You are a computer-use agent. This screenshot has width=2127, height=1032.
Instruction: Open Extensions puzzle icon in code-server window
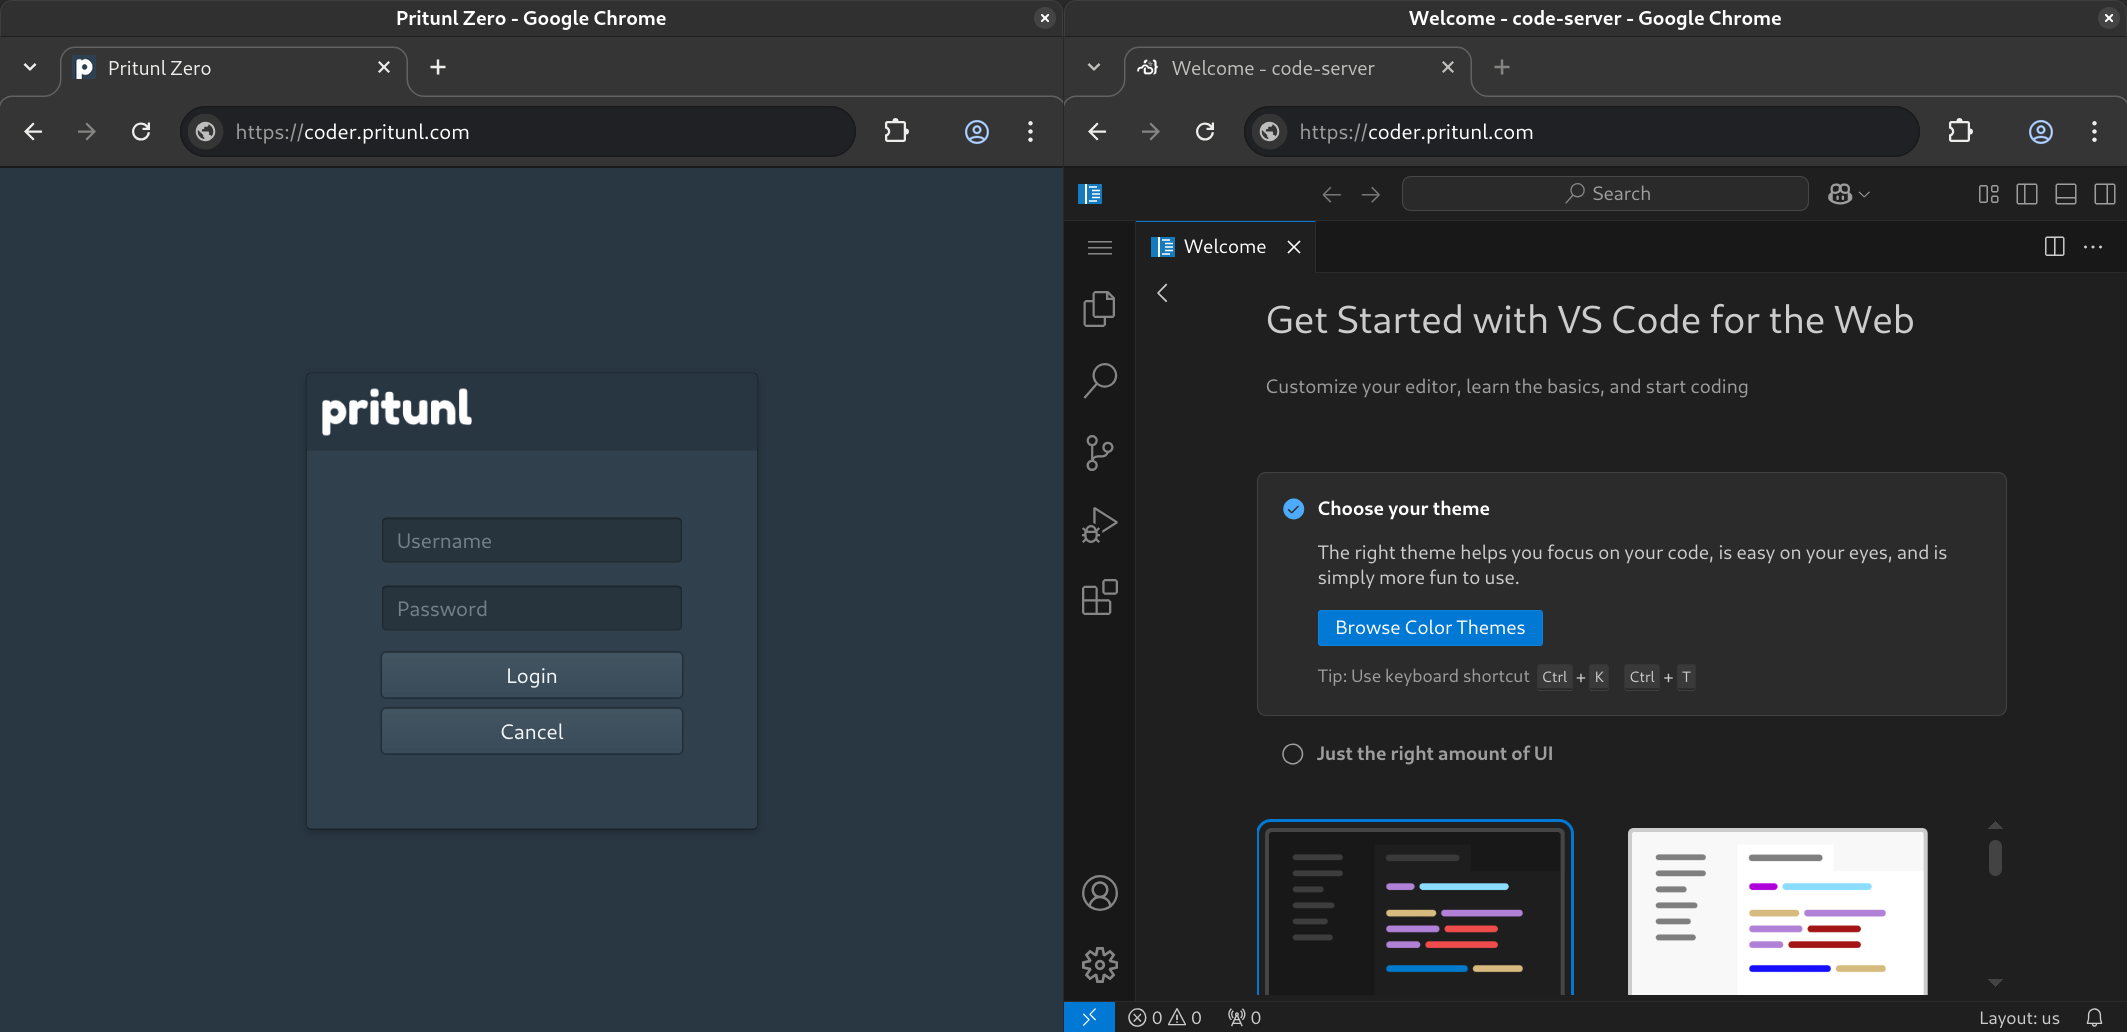(x=1961, y=131)
